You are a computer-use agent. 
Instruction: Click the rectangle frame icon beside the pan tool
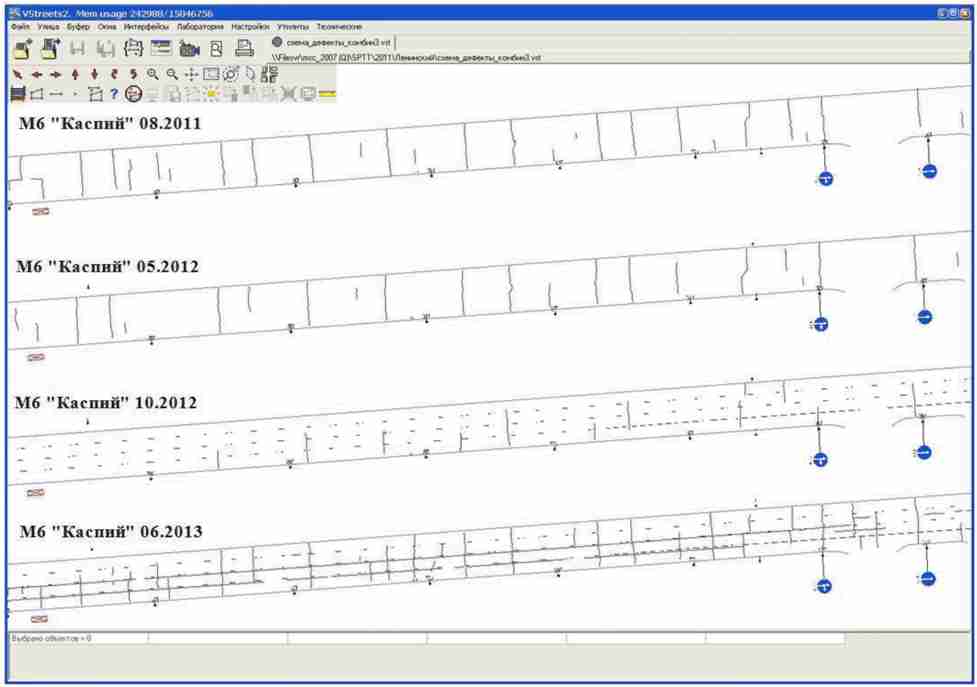(x=211, y=75)
